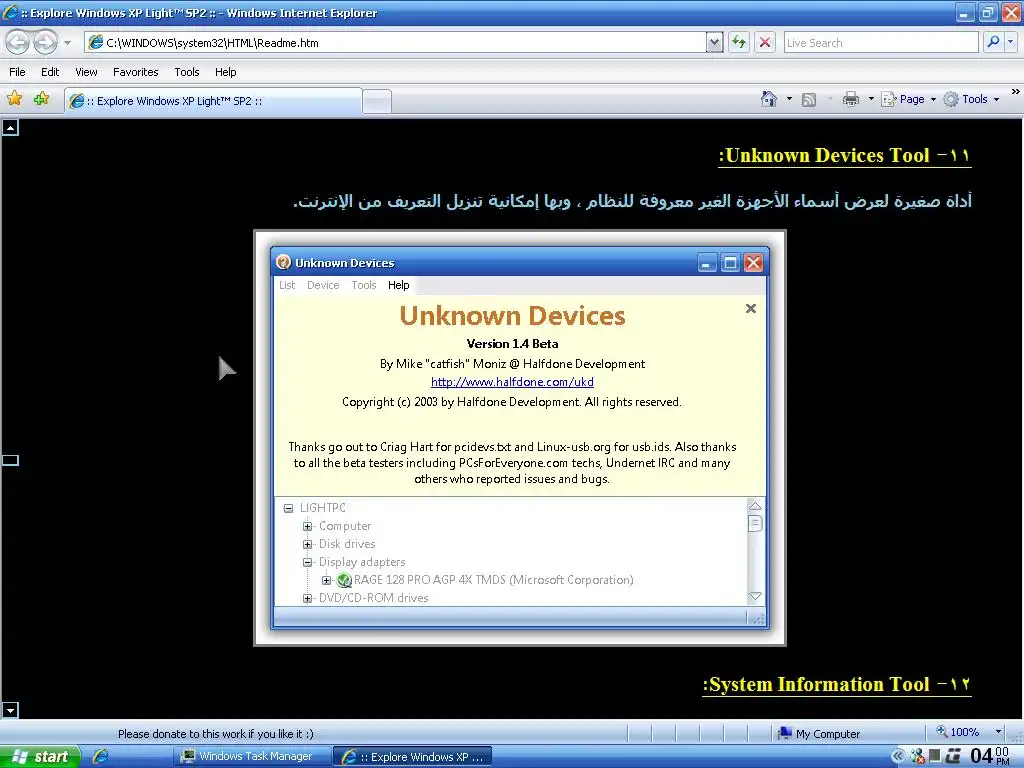Expand hidden toolbar items chevron

[1016, 92]
